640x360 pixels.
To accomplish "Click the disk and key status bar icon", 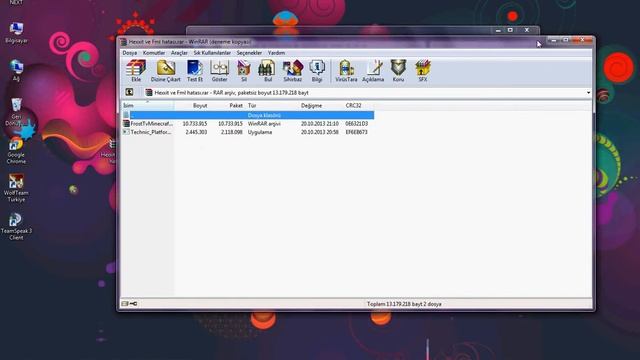I will [x=129, y=304].
